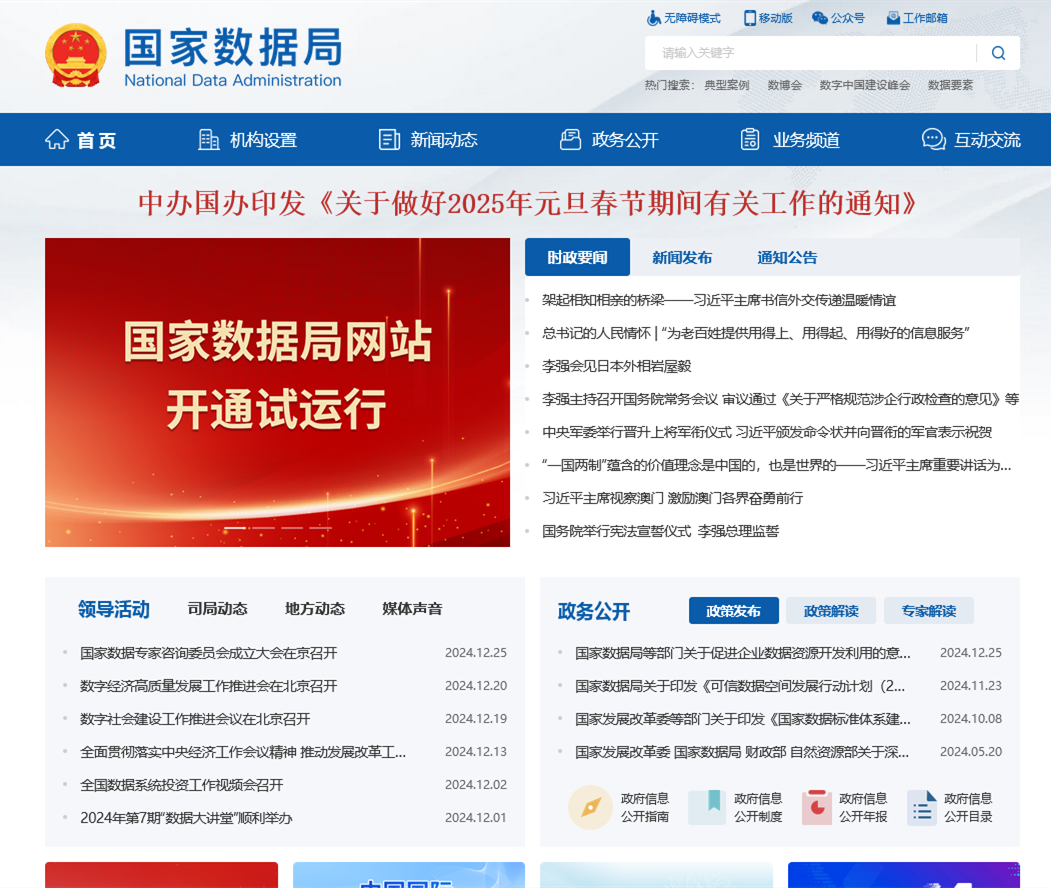Open 政府信息公开制度 bookmark icon

[x=707, y=807]
